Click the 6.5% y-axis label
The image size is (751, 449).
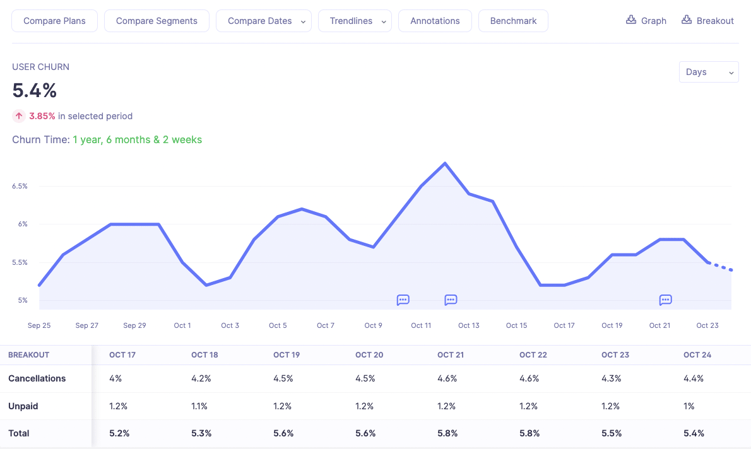pyautogui.click(x=20, y=186)
